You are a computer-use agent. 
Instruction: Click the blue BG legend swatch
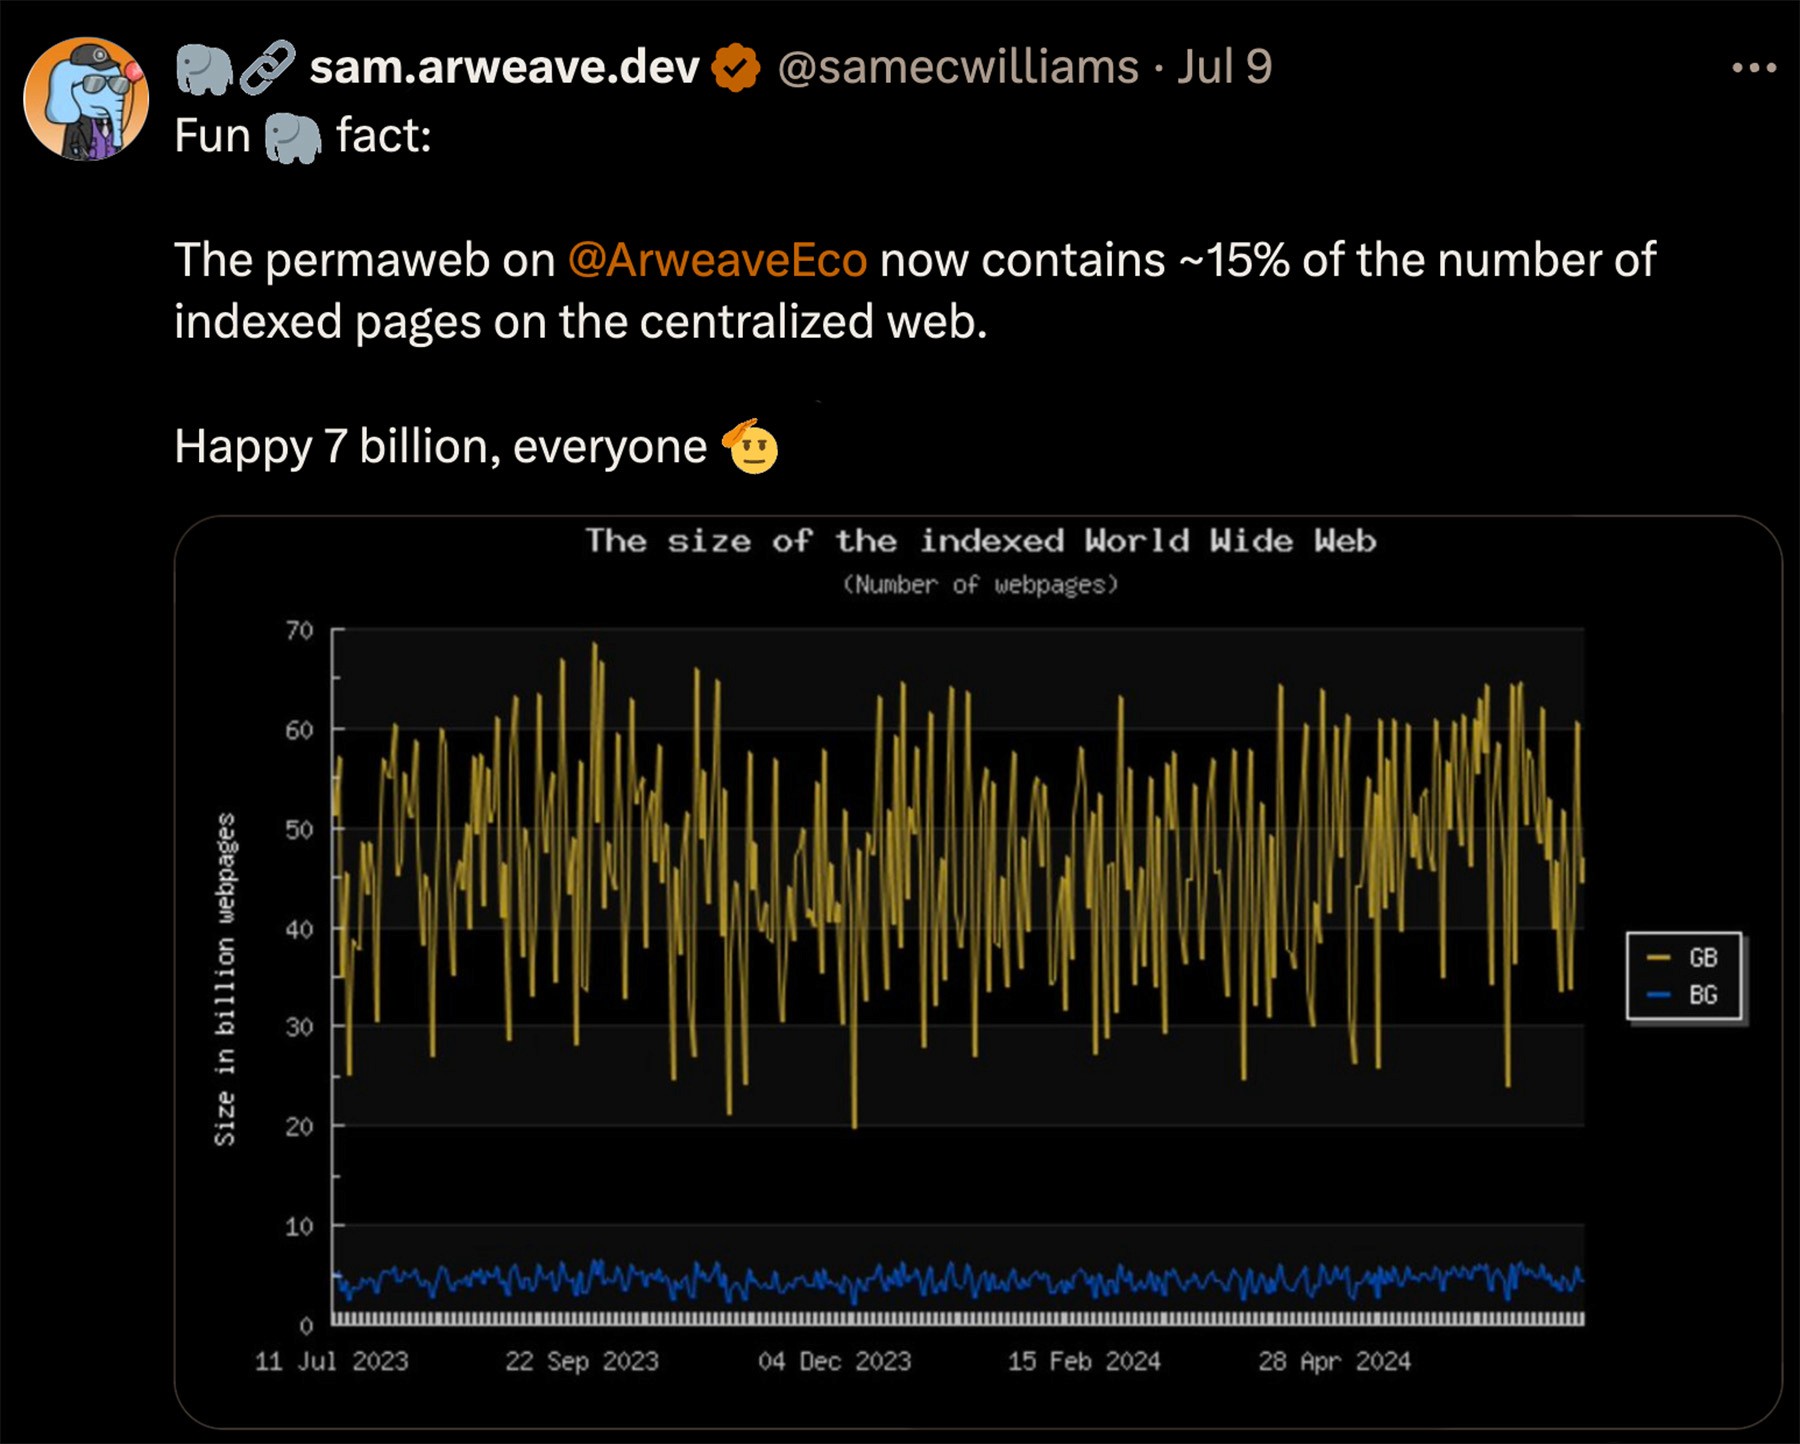click(1658, 995)
